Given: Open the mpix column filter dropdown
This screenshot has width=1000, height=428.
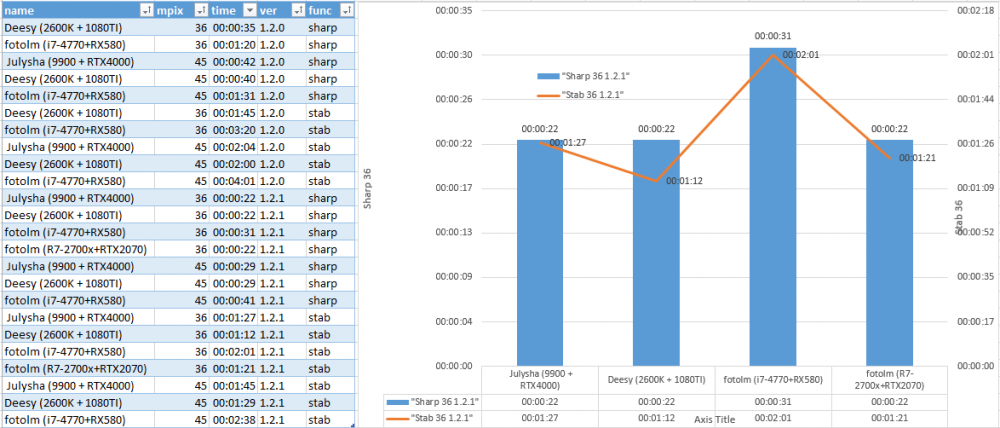Looking at the screenshot, I should 201,10.
